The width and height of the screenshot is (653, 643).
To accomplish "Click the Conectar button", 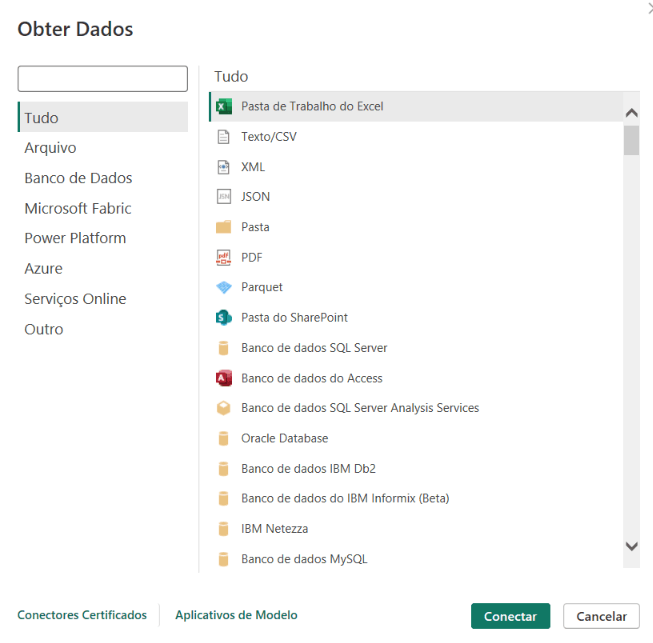I will point(510,616).
